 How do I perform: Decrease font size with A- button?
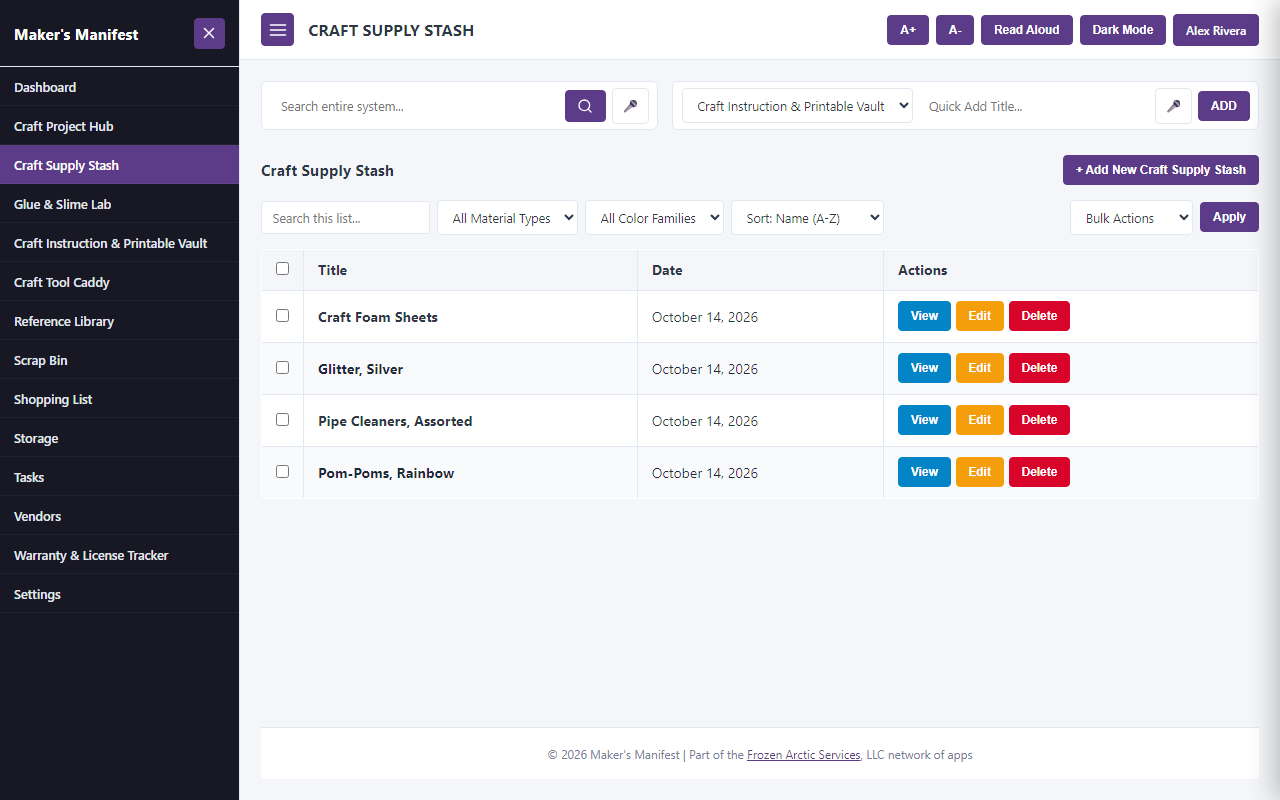[955, 30]
